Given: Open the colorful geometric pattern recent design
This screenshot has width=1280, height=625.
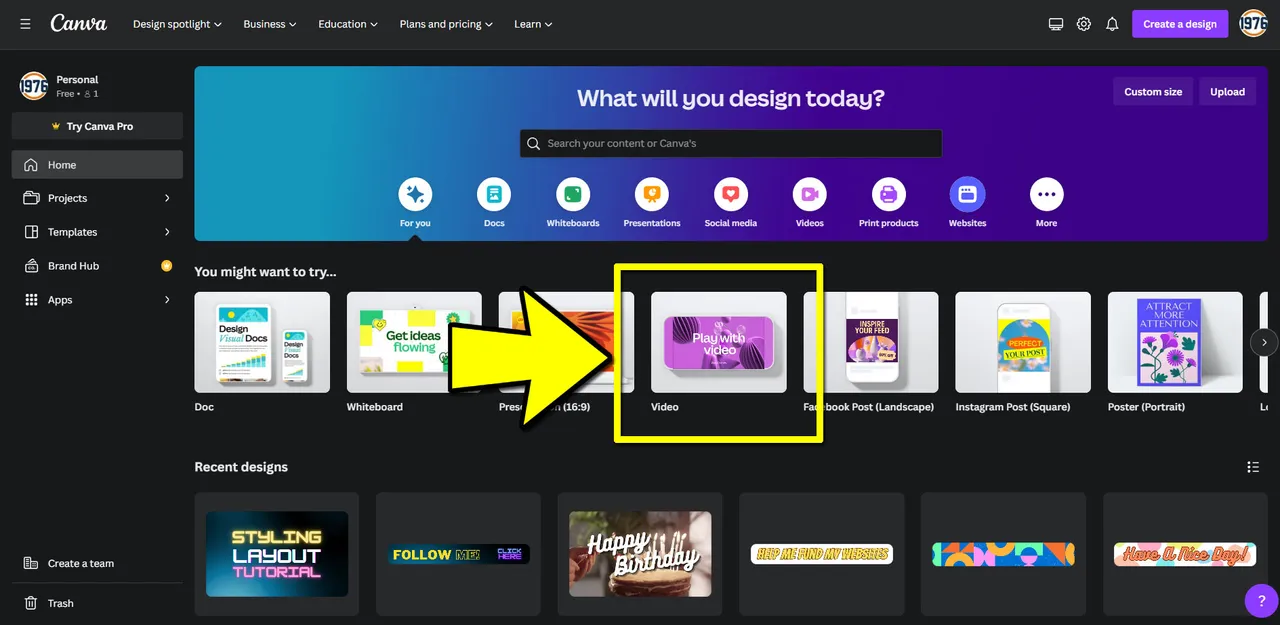Looking at the screenshot, I should (x=1003, y=554).
